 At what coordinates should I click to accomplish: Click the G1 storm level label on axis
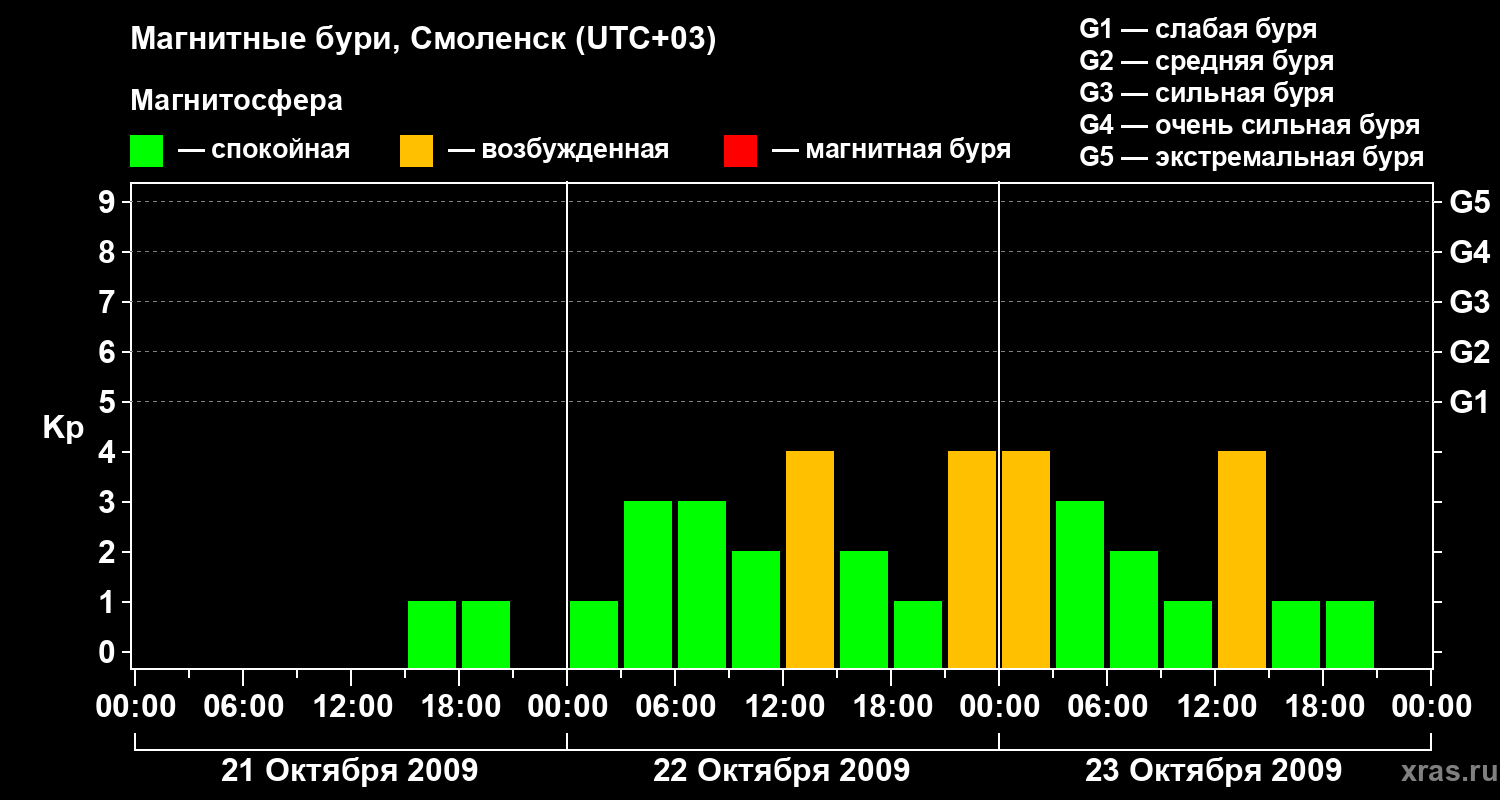[x=1469, y=402]
